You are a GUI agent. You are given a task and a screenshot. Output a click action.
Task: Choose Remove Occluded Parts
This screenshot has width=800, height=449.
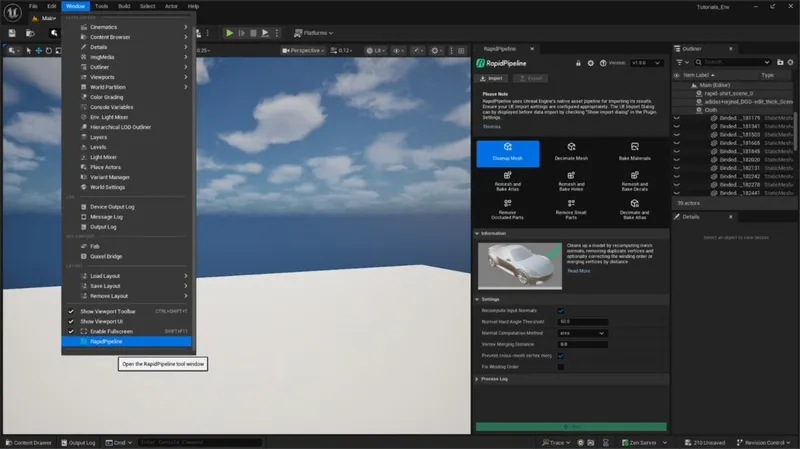click(x=508, y=210)
